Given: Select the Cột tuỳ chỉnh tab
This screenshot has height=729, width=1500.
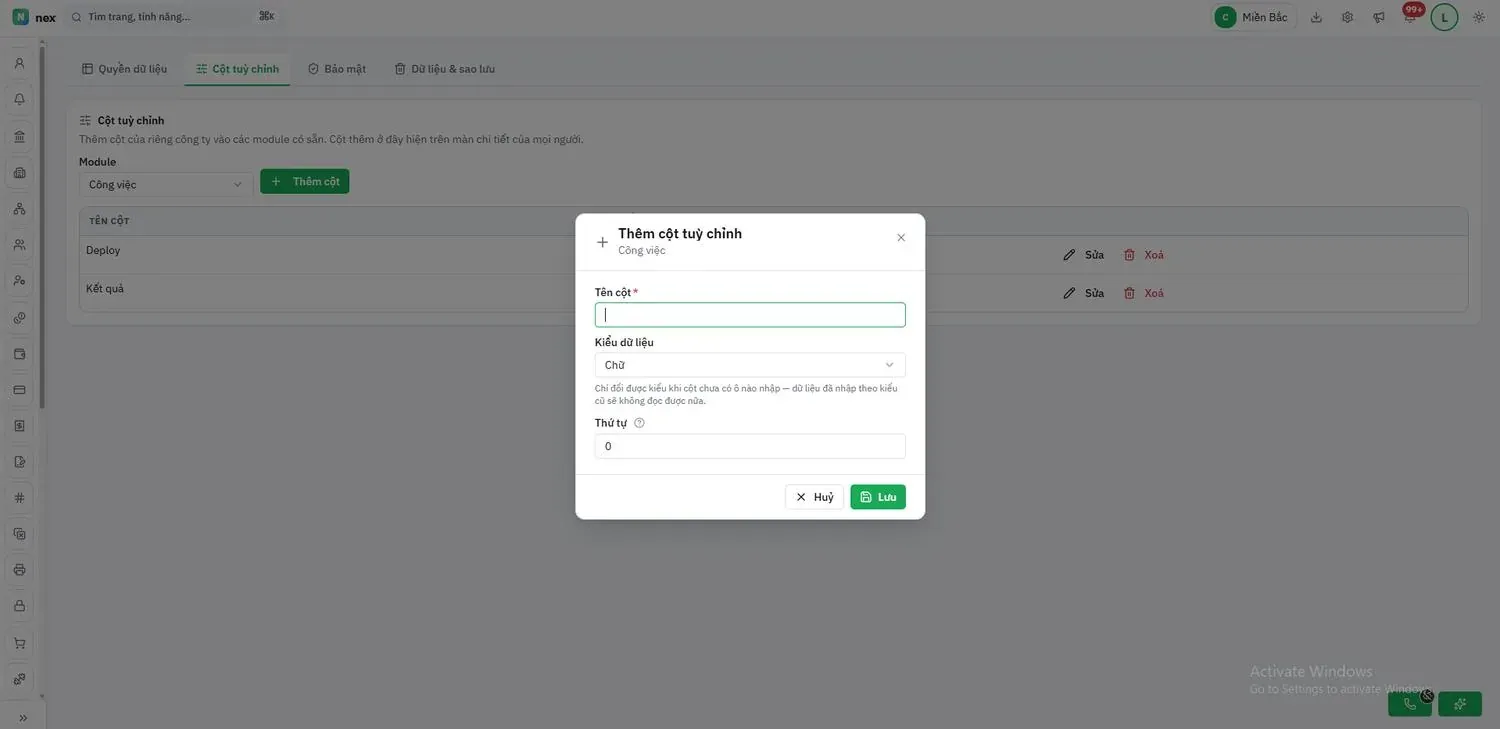Looking at the screenshot, I should [x=237, y=69].
